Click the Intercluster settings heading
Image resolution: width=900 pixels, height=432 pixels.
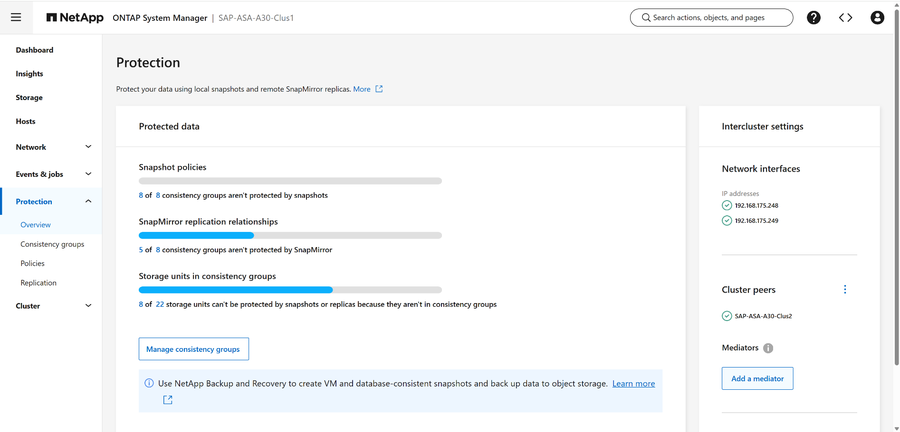pyautogui.click(x=762, y=126)
